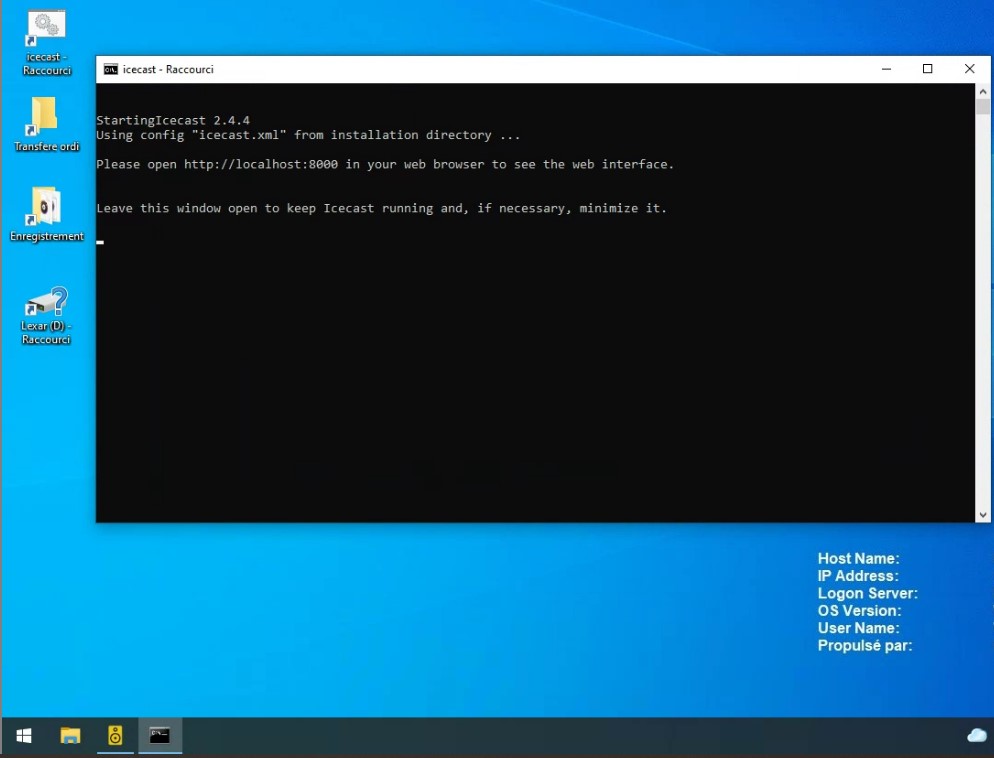Click the console scrollbar up arrow
The height and width of the screenshot is (758, 994).
click(983, 92)
